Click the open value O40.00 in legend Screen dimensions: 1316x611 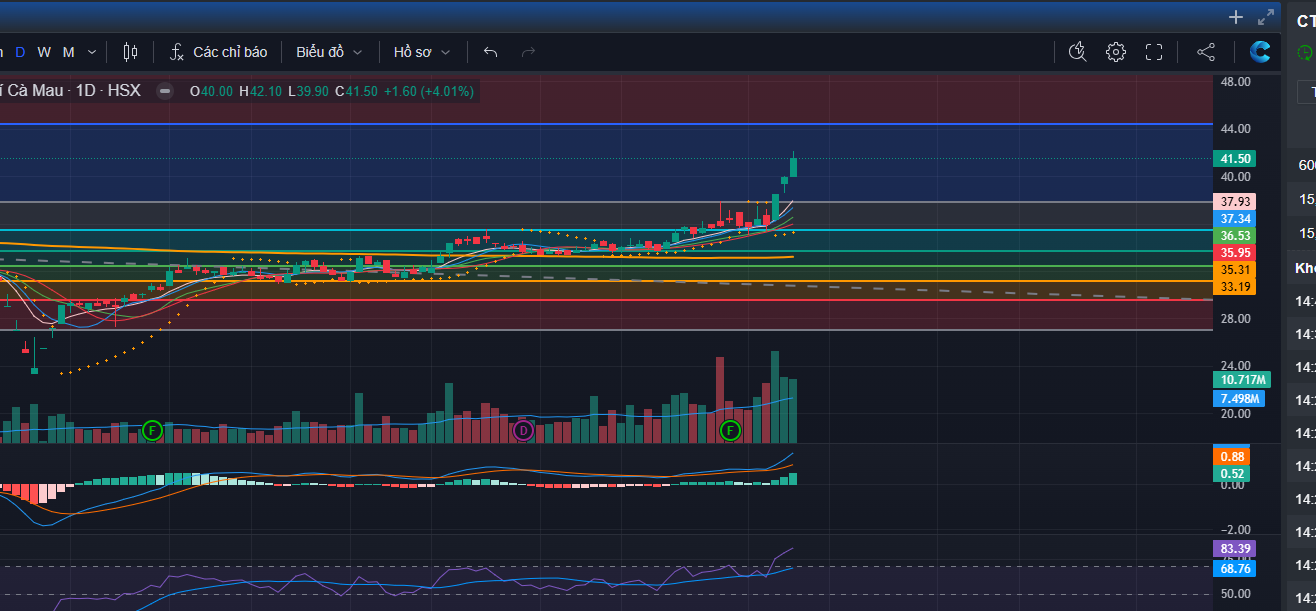tap(212, 91)
